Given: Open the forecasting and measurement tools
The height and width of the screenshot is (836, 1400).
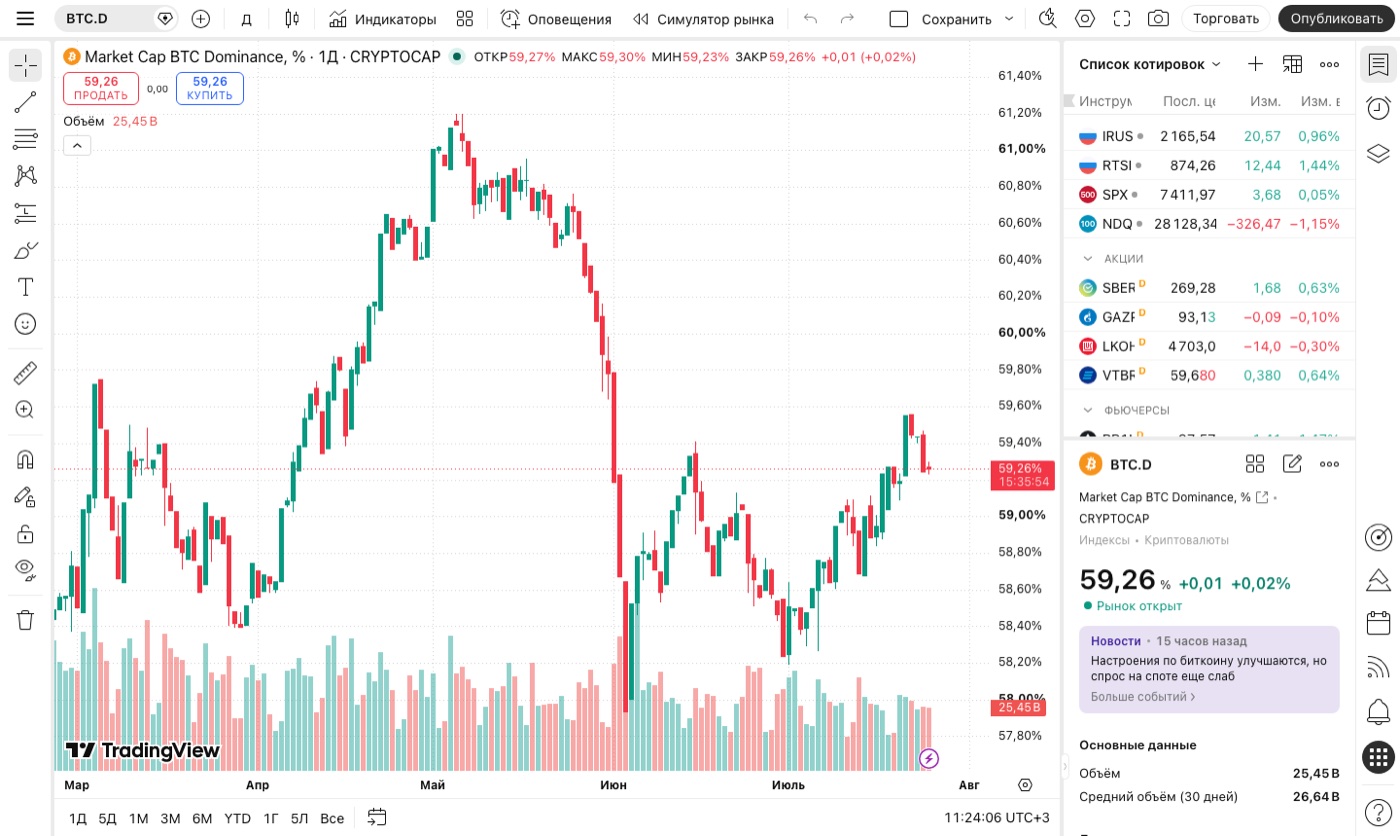Looking at the screenshot, I should pos(25,213).
